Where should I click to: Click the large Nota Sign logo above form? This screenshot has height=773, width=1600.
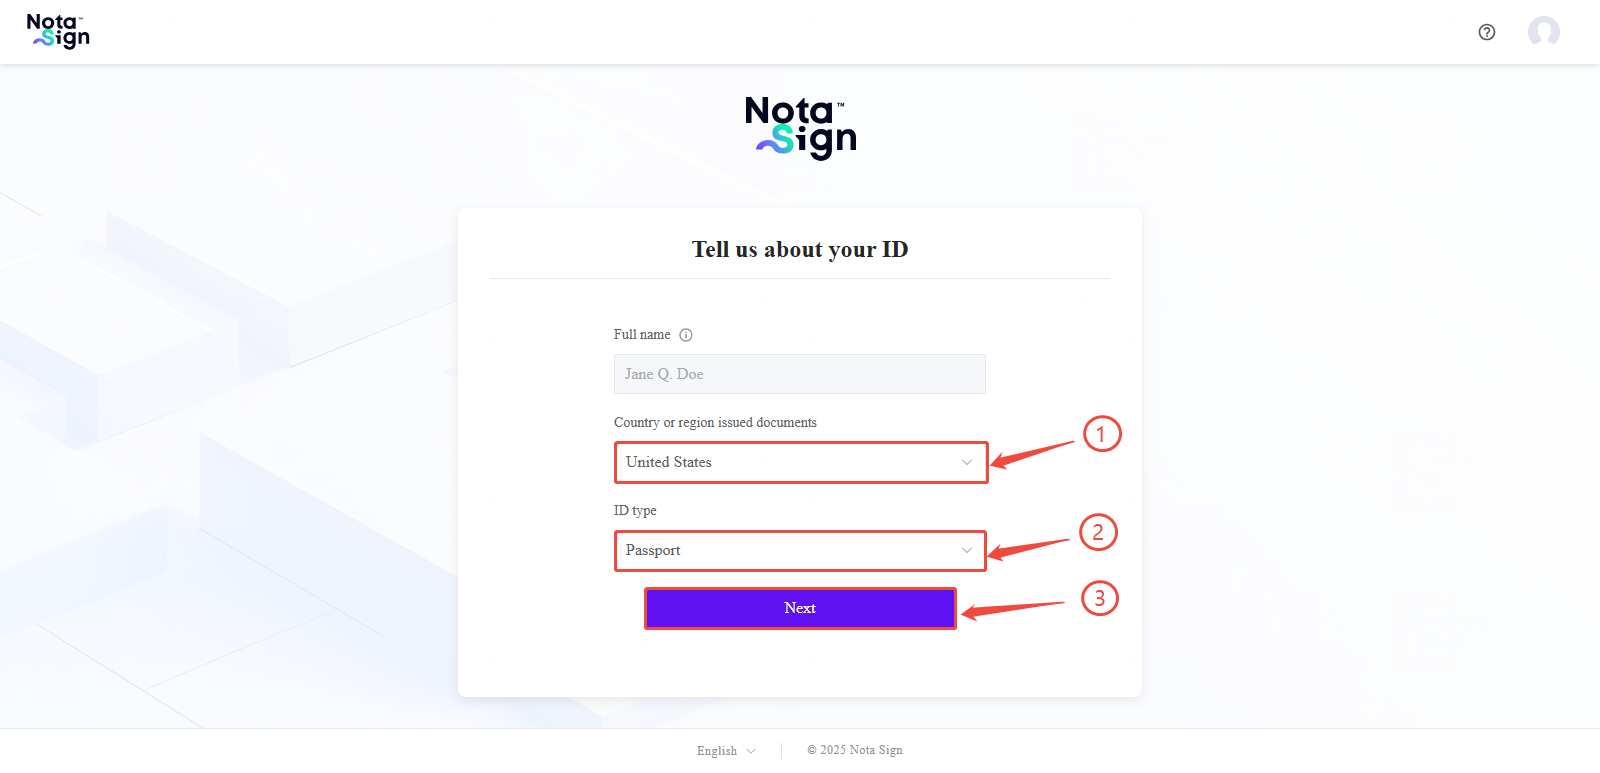click(x=800, y=127)
